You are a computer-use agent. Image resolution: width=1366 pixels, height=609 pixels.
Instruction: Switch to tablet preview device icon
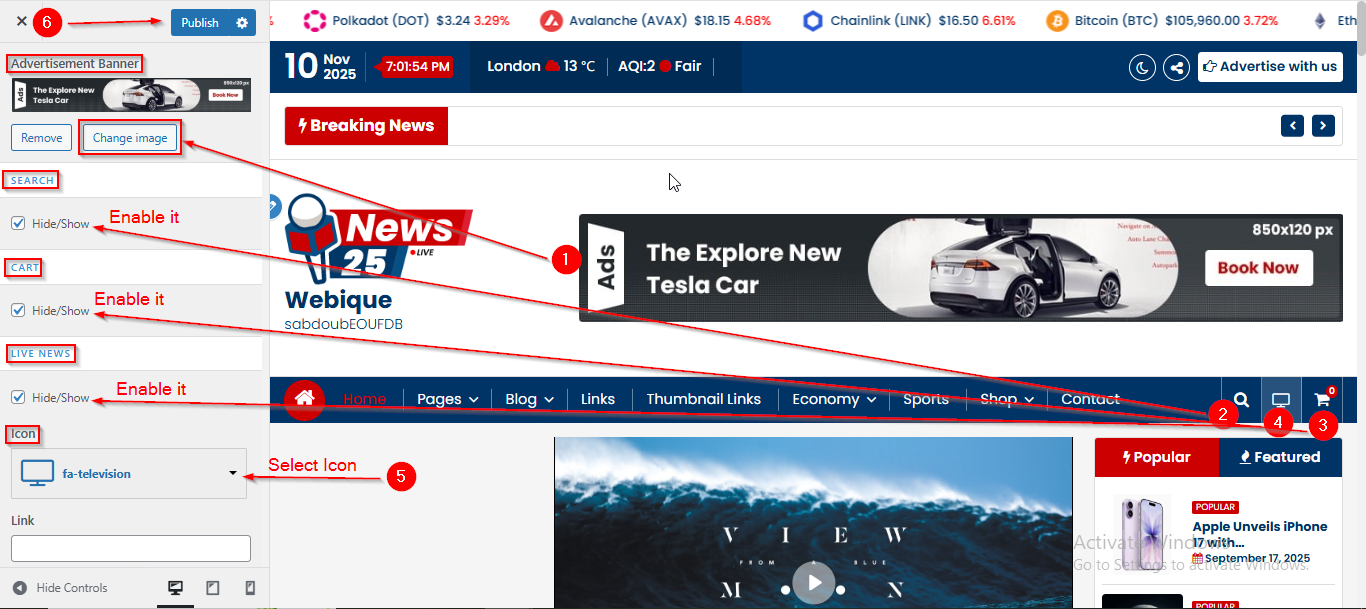click(x=212, y=588)
